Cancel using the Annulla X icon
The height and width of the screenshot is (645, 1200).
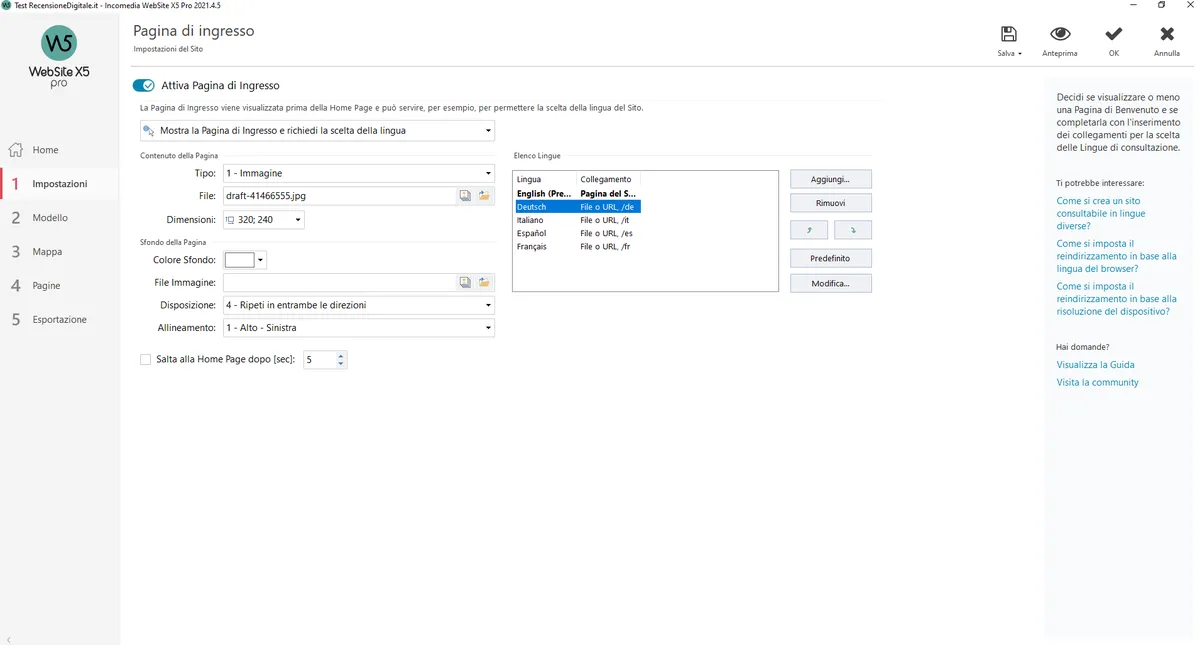coord(1167,34)
